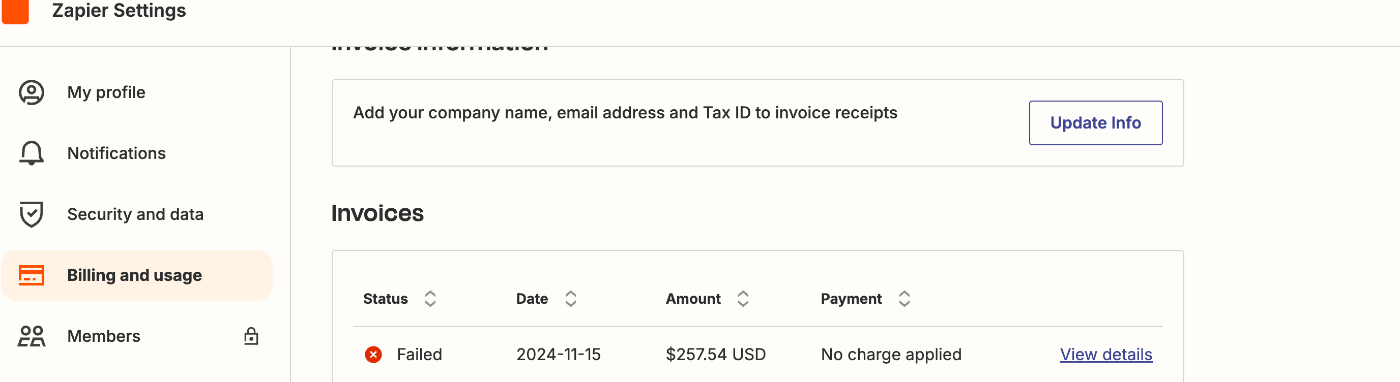Screen dimensions: 1400x382
Task: Click the Security and data shield icon
Action: tap(32, 214)
